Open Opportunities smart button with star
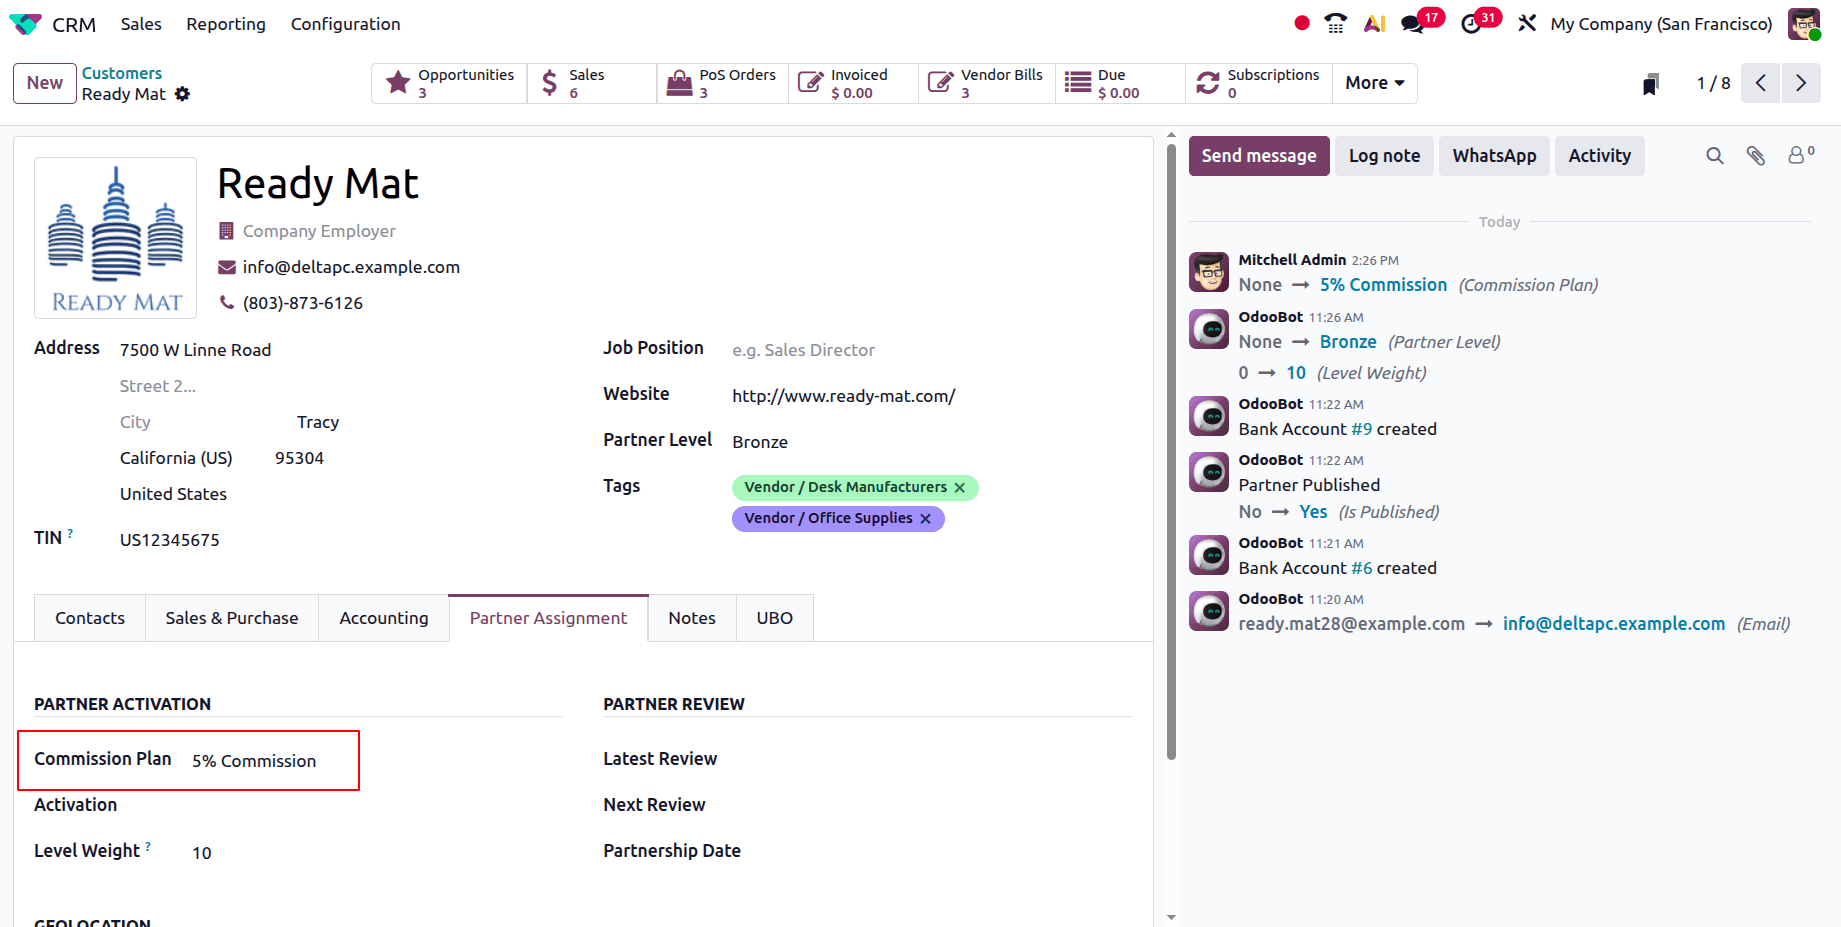This screenshot has height=927, width=1841. [450, 83]
